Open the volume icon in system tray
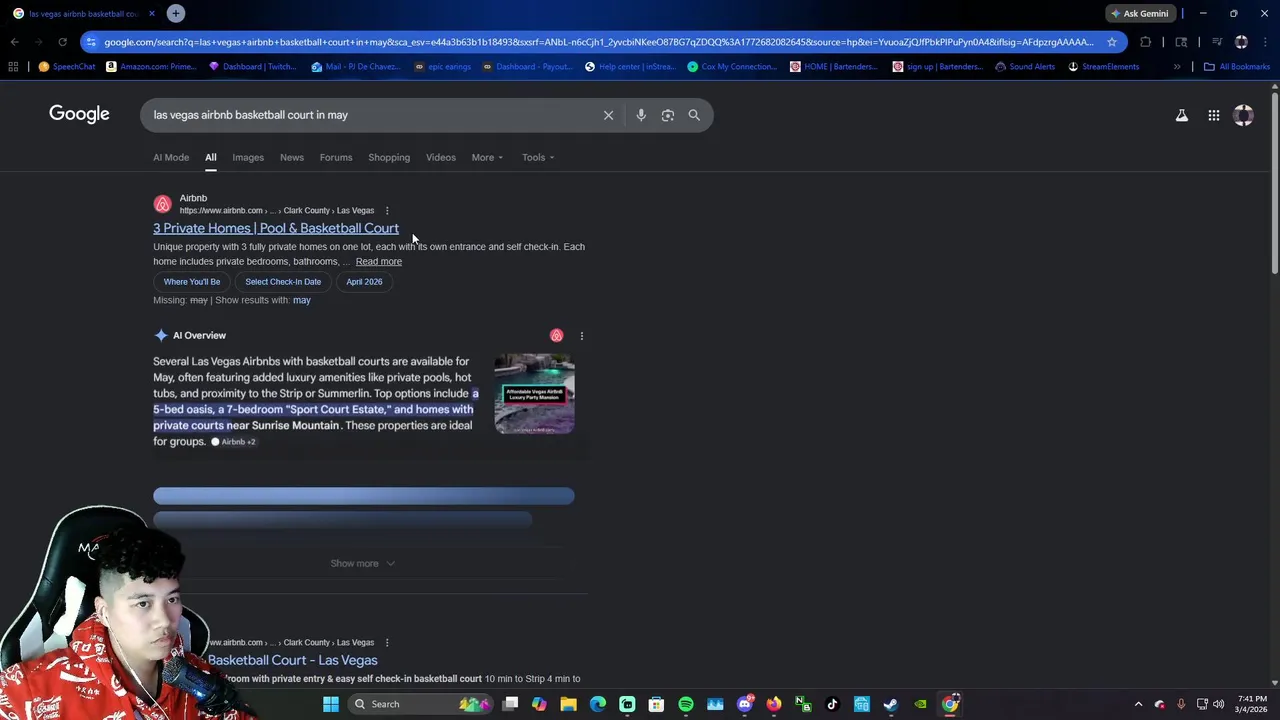The image size is (1280, 720). pyautogui.click(x=1218, y=704)
